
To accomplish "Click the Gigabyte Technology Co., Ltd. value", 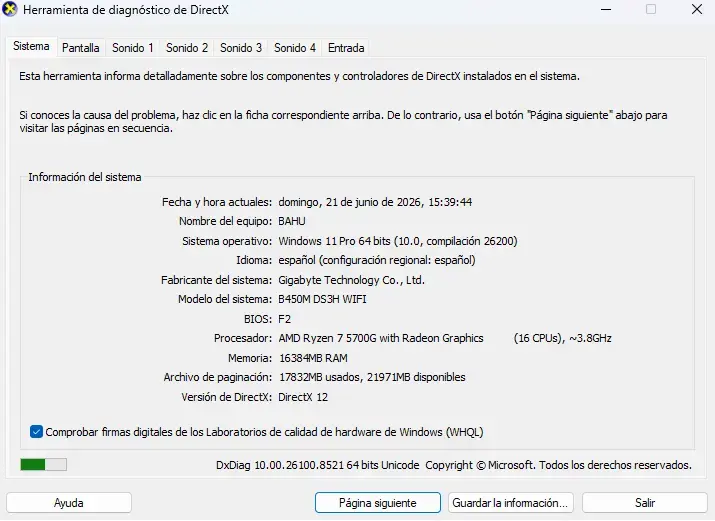I will pos(351,280).
